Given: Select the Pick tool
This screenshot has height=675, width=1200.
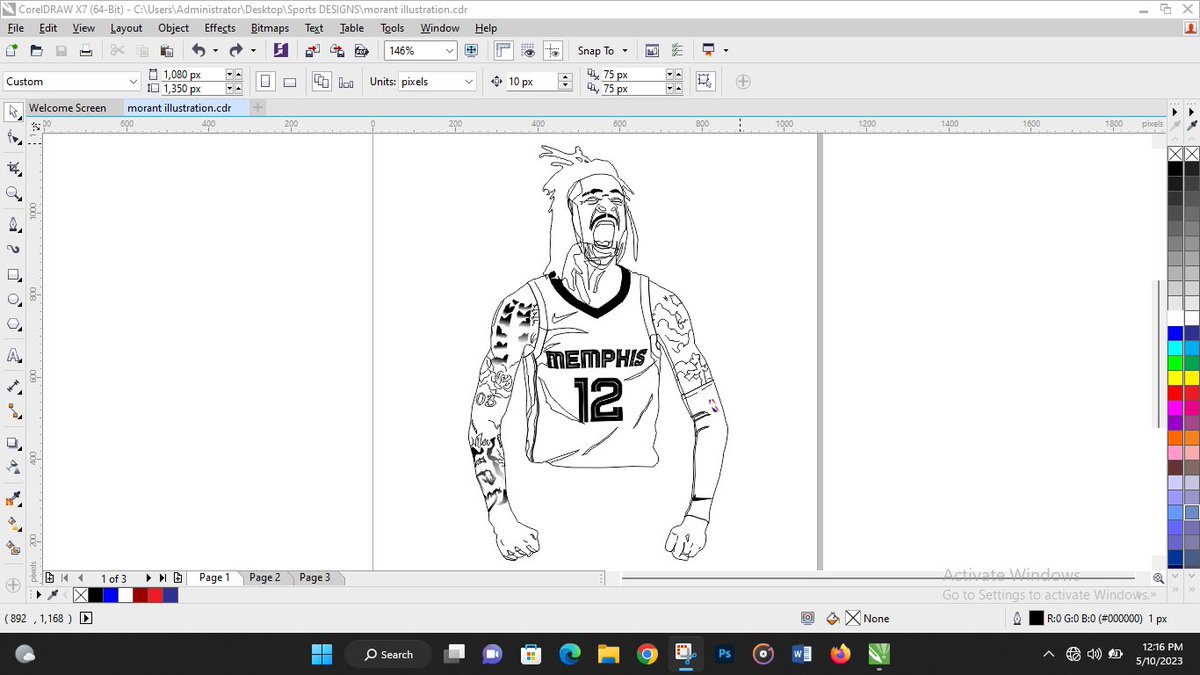Looking at the screenshot, I should pos(14,110).
